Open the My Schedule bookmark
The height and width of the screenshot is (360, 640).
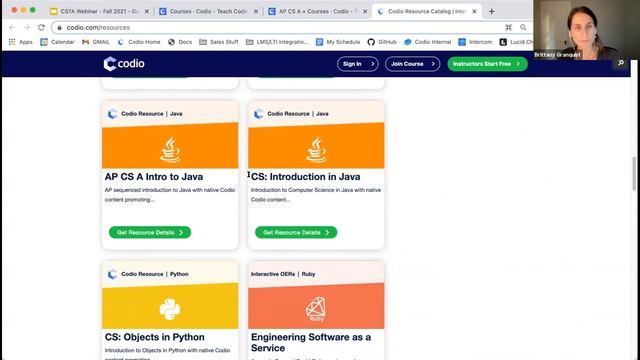338,42
